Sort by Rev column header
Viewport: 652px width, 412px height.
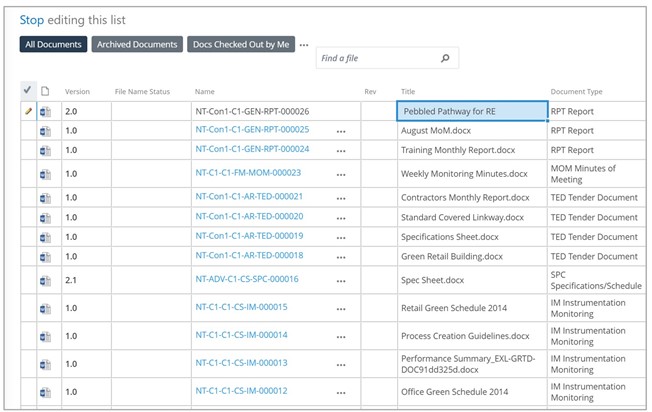[x=370, y=91]
